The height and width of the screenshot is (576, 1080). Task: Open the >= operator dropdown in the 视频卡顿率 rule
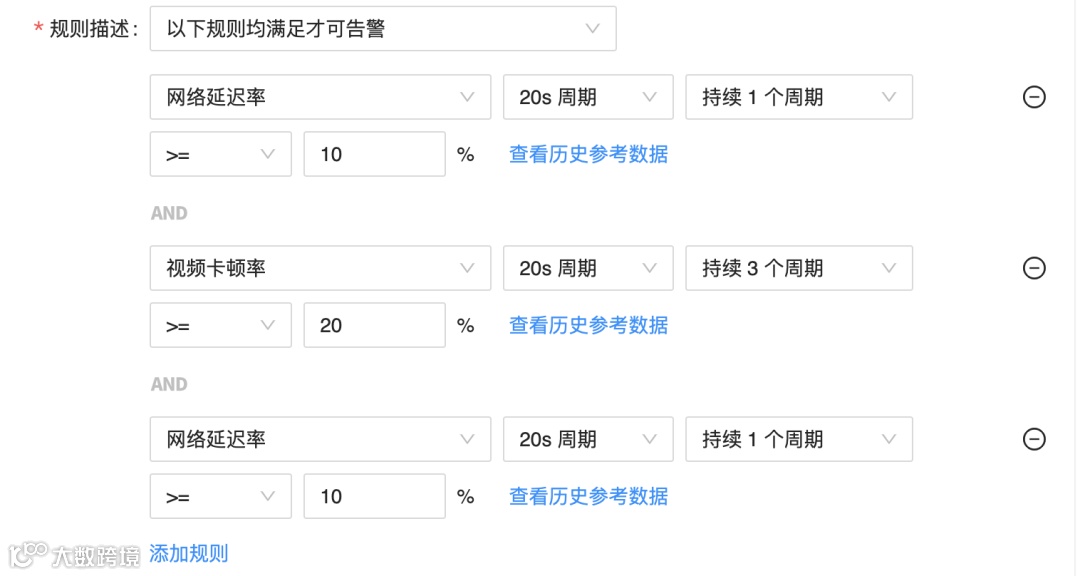(x=220, y=326)
